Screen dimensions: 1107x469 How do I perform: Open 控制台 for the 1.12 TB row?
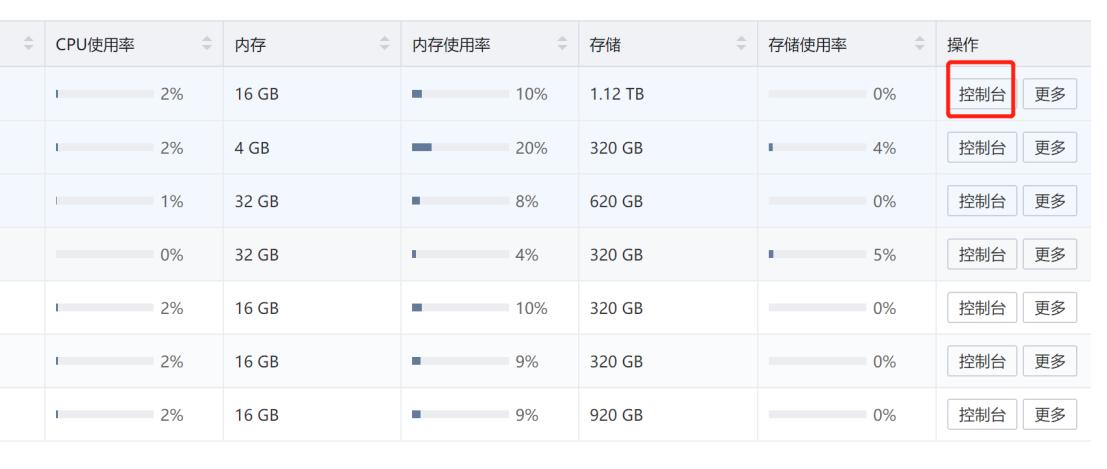tap(982, 95)
